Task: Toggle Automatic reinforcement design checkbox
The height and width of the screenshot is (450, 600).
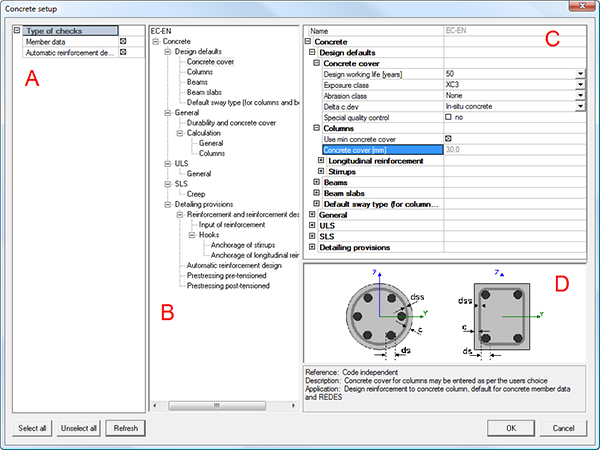Action: (x=121, y=53)
